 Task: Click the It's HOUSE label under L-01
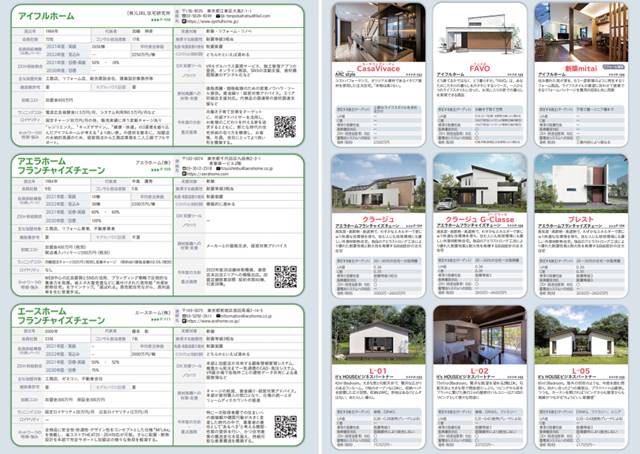point(364,377)
